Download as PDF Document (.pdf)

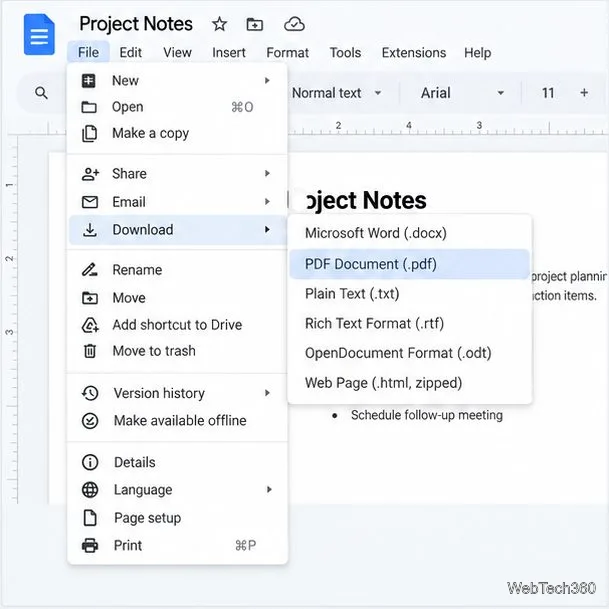pos(410,264)
